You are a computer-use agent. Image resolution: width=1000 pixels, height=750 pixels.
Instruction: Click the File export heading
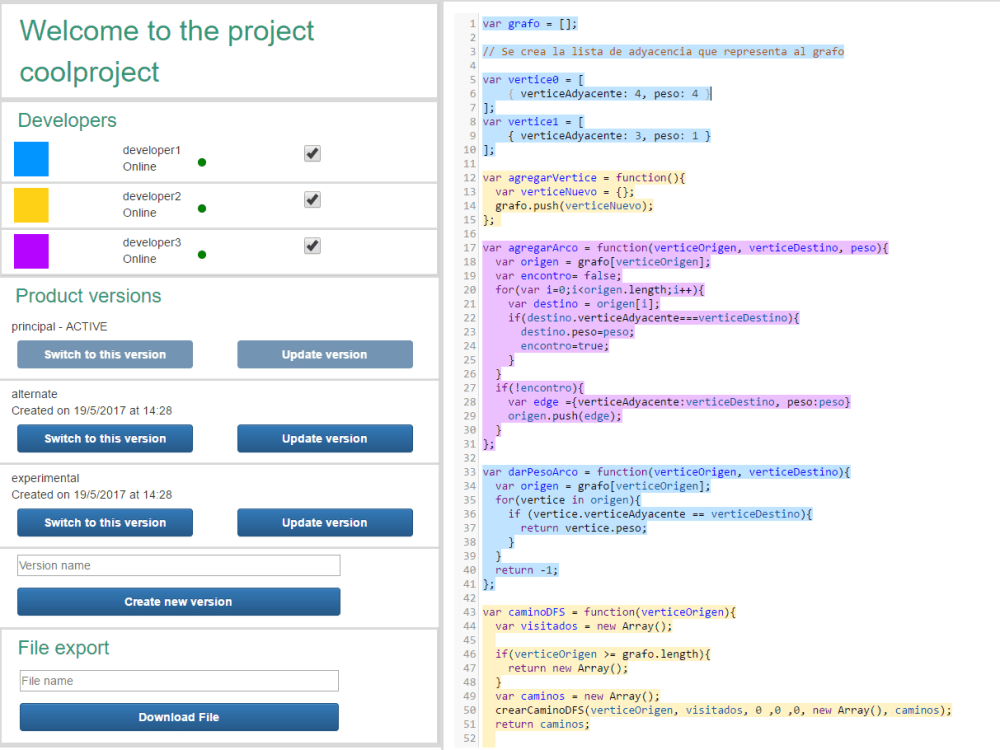click(64, 647)
